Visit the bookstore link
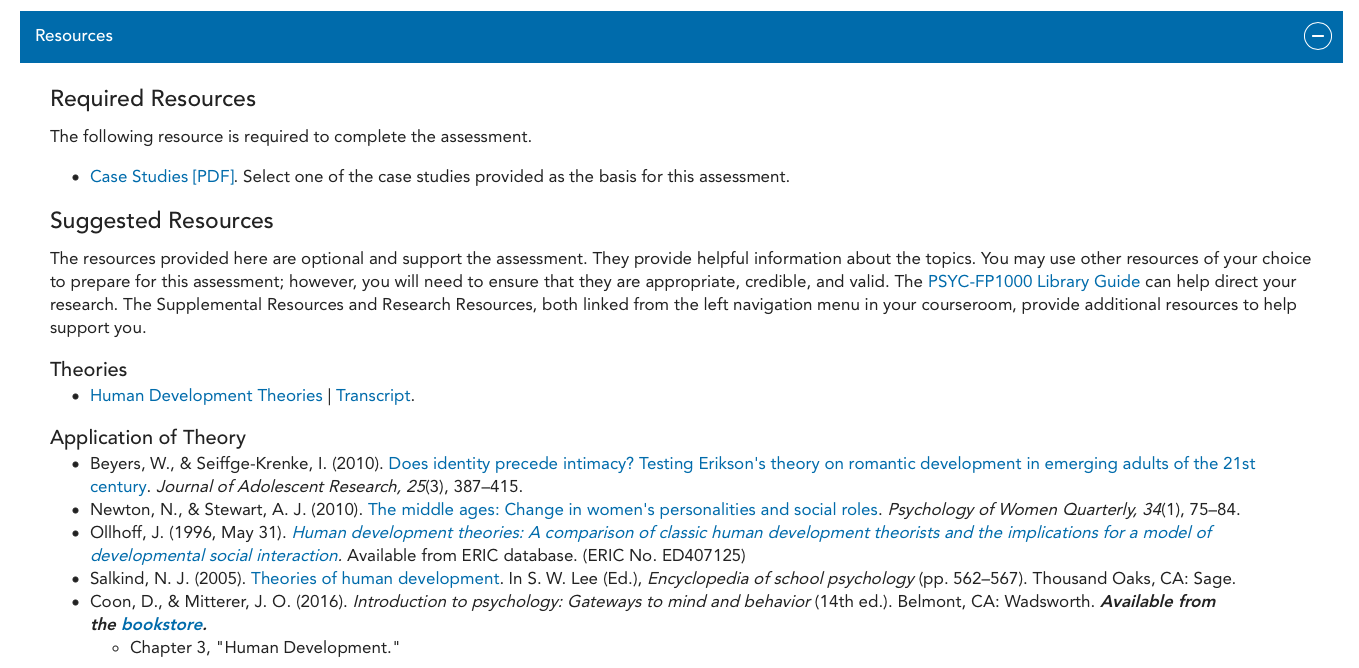Screen dimensions: 1359x668 pos(162,625)
